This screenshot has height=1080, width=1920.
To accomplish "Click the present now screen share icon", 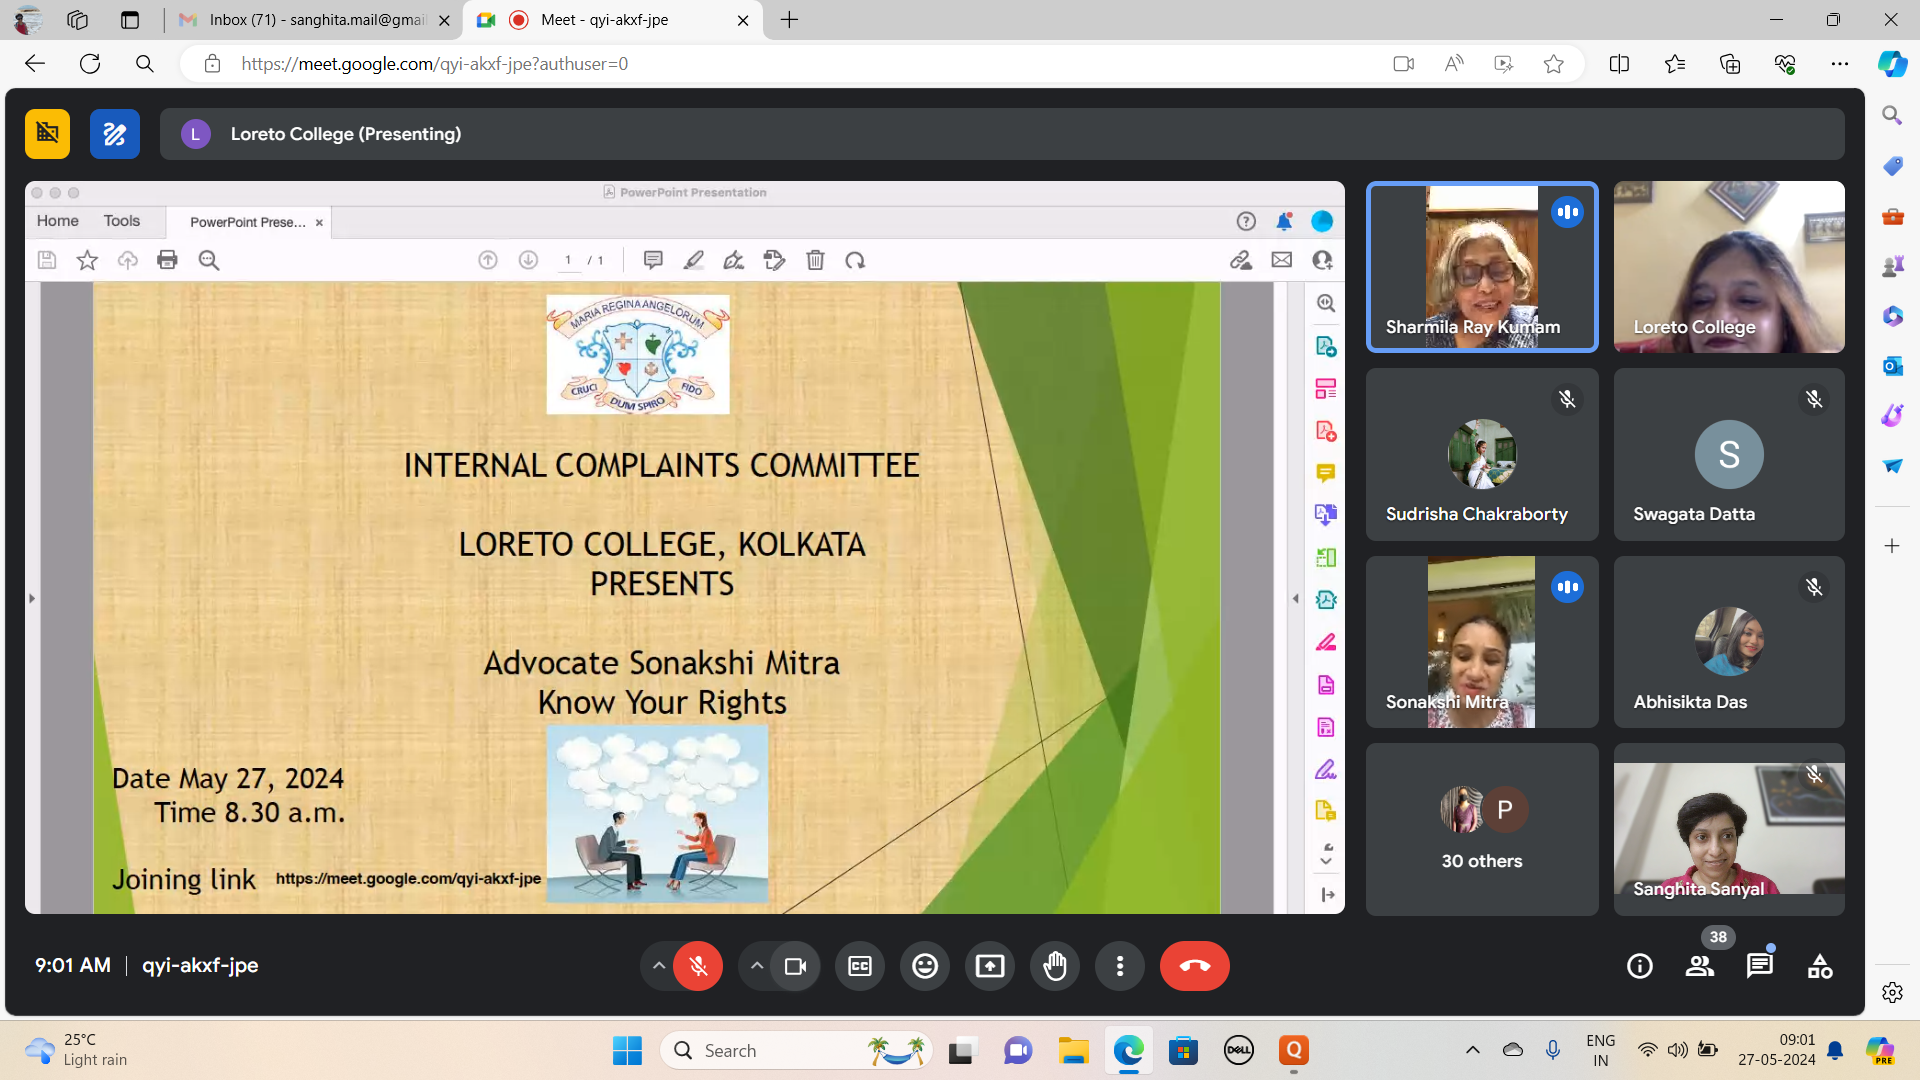I will pos(989,966).
